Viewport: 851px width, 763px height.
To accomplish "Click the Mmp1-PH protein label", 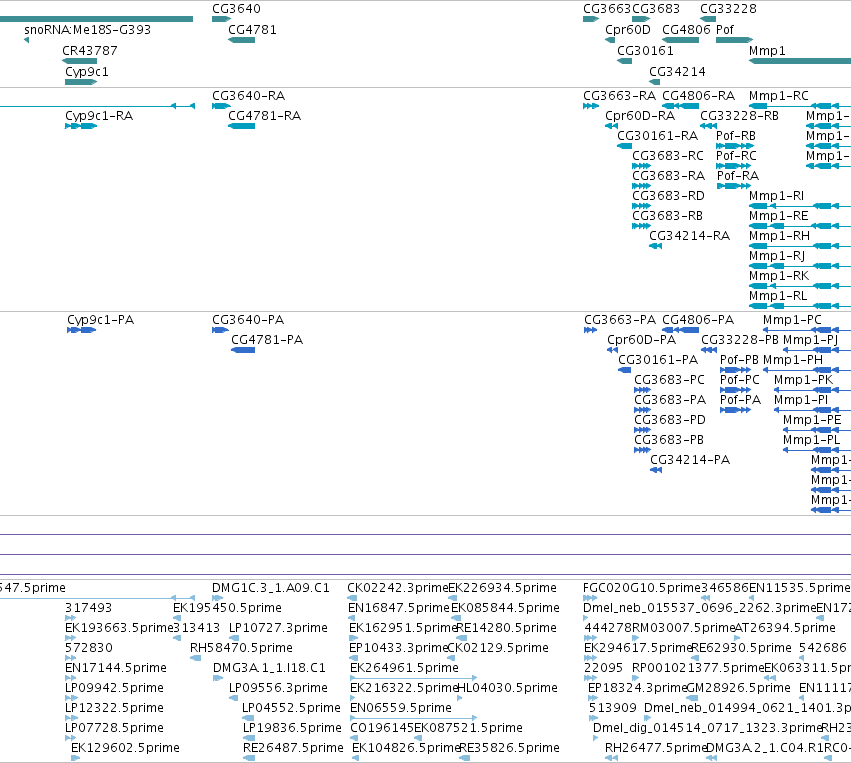I will [792, 360].
